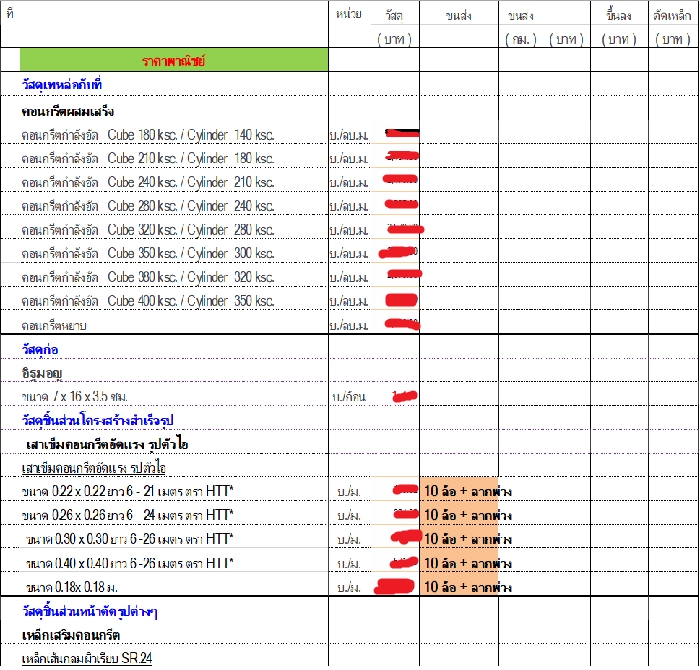The width and height of the screenshot is (700, 670).
Task: Select the green ราคาพาณิชย์ header cell
Action: (x=173, y=61)
